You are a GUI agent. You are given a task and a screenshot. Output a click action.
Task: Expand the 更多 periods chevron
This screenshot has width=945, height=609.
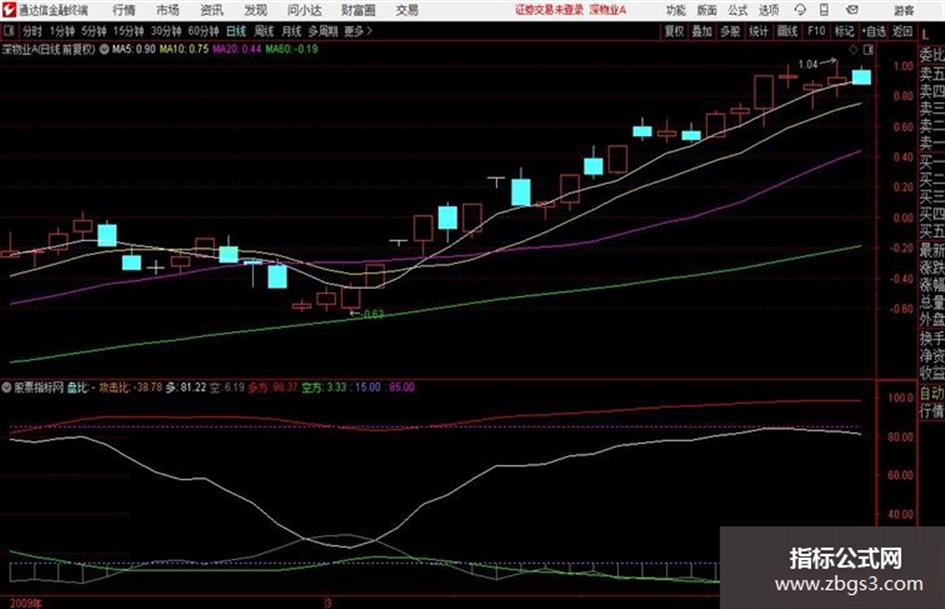(369, 31)
